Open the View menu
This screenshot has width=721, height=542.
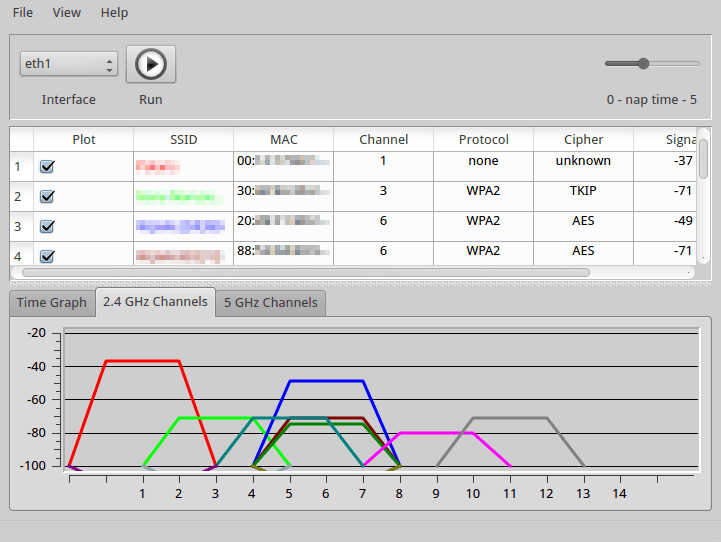point(67,13)
